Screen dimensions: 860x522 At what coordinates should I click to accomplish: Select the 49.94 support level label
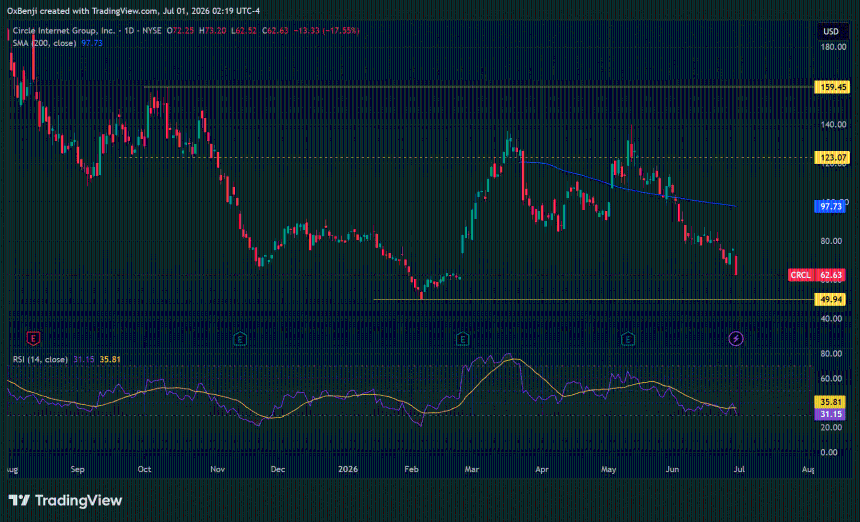(830, 299)
